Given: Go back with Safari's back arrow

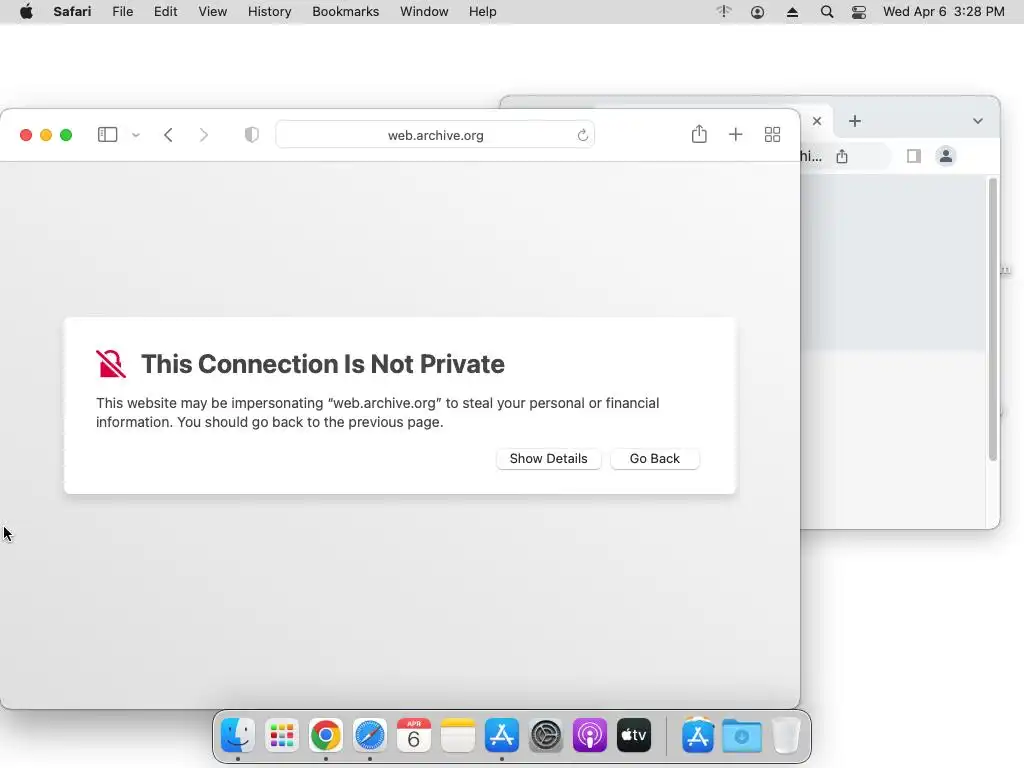Looking at the screenshot, I should (168, 135).
